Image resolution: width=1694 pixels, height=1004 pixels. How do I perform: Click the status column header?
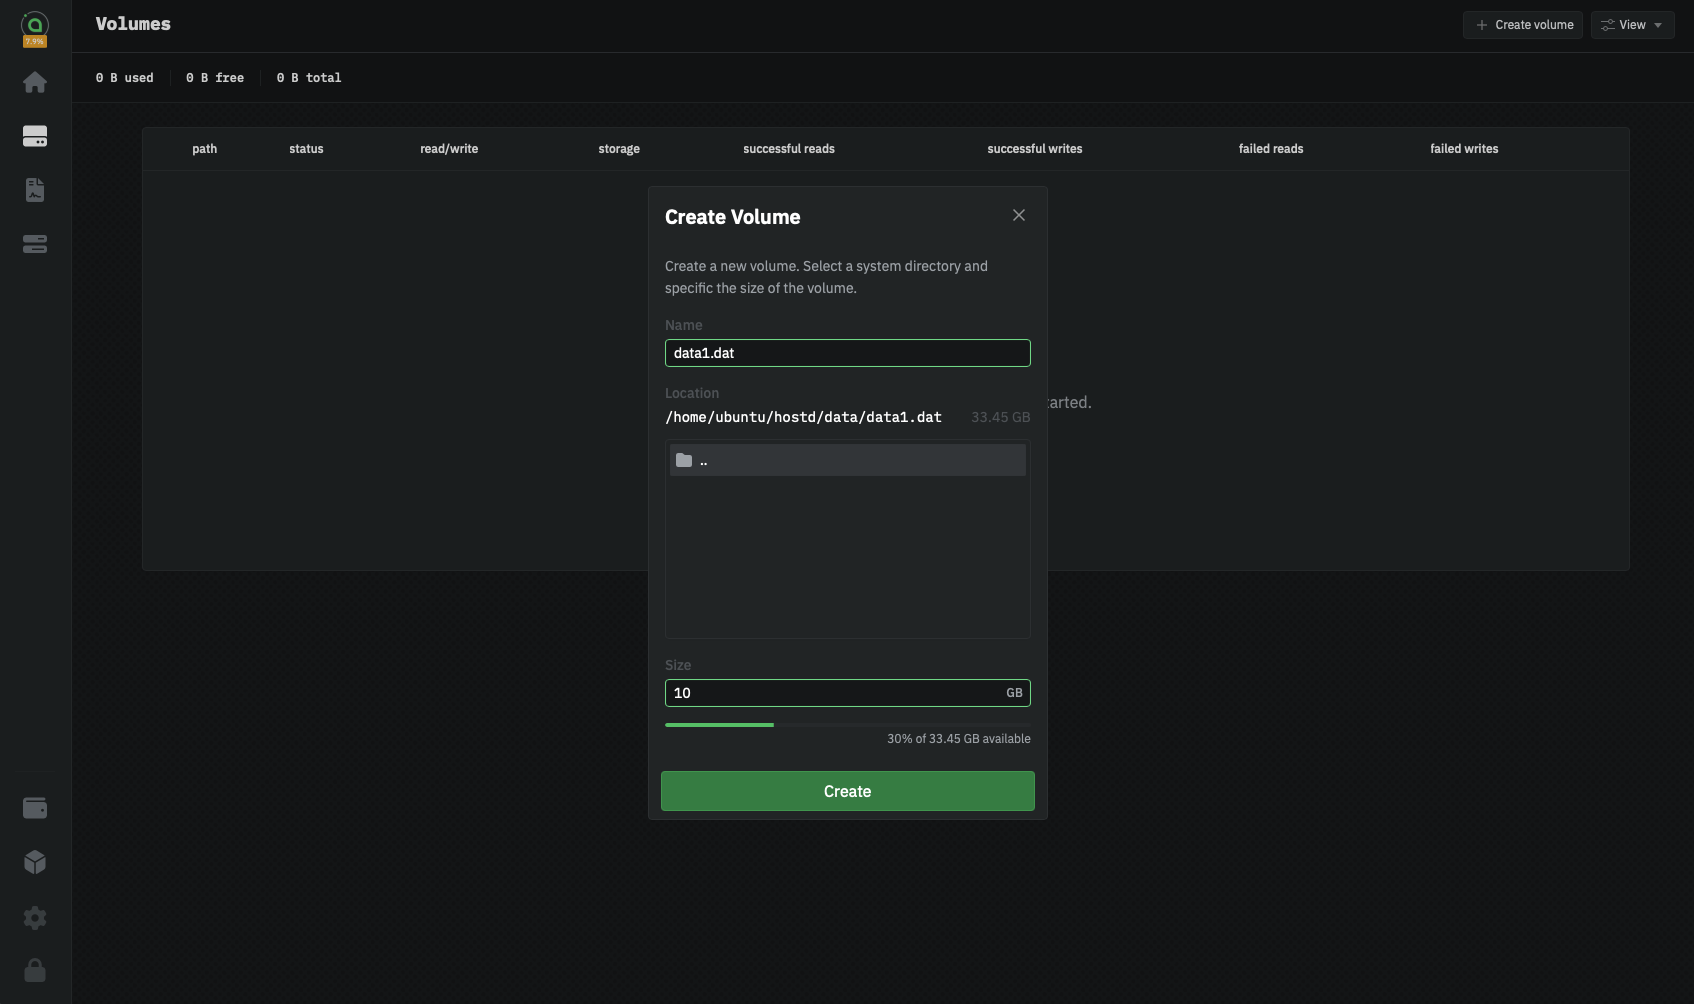coord(306,149)
